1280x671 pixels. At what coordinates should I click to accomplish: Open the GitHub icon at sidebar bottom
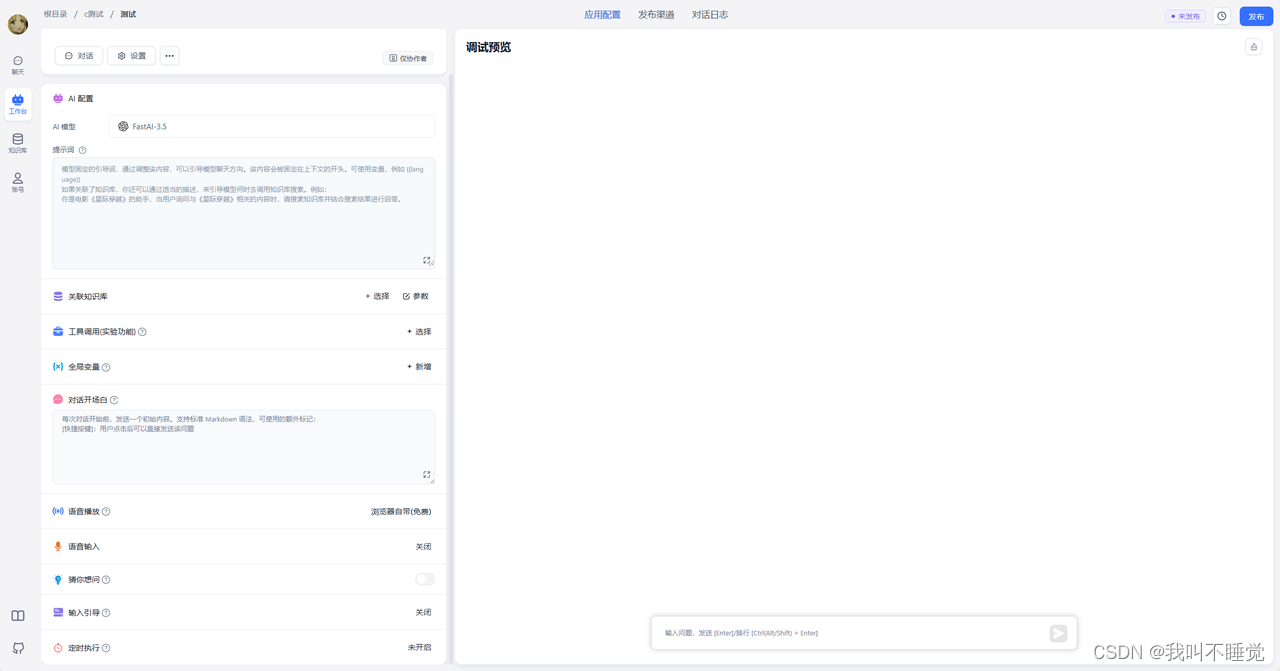[18, 648]
